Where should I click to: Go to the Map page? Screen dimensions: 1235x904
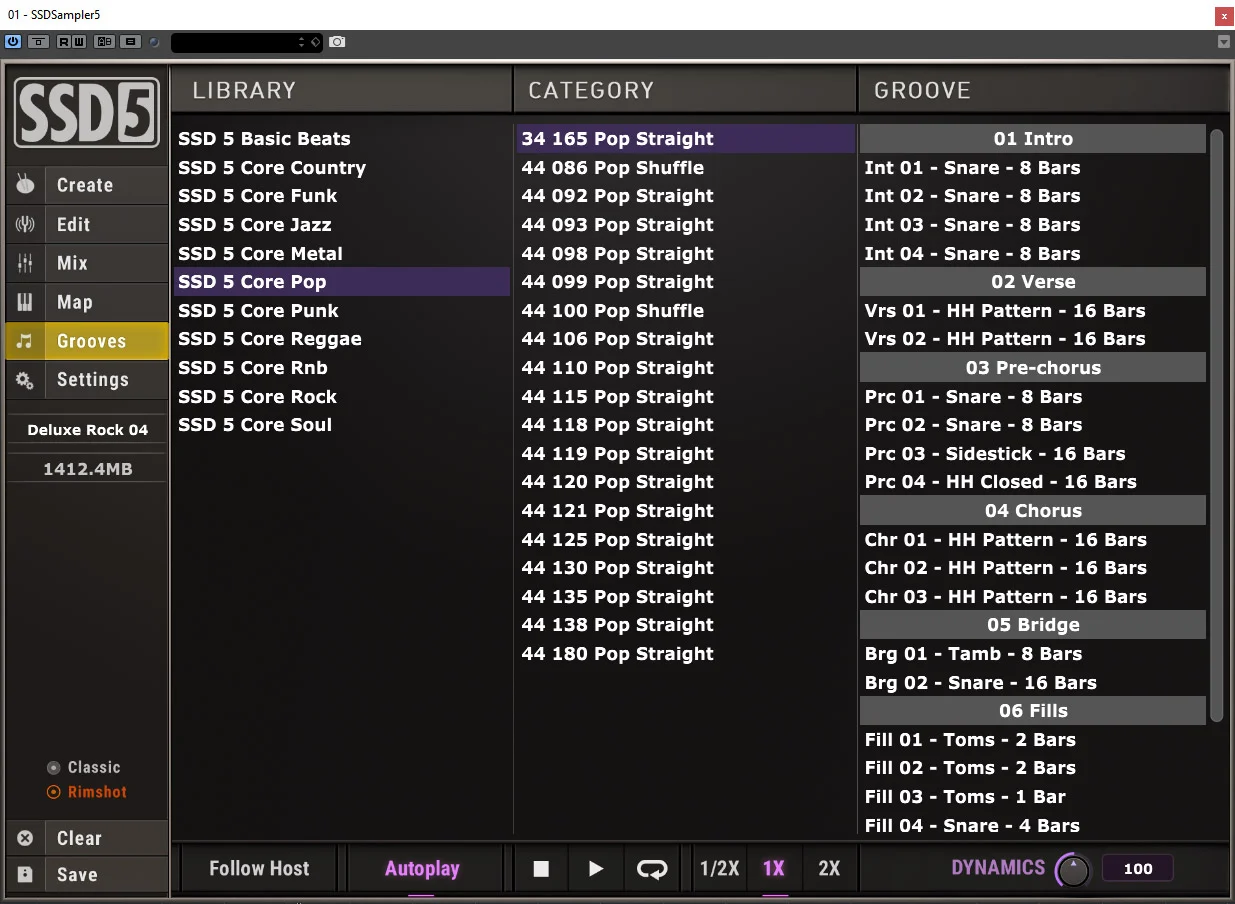(87, 302)
